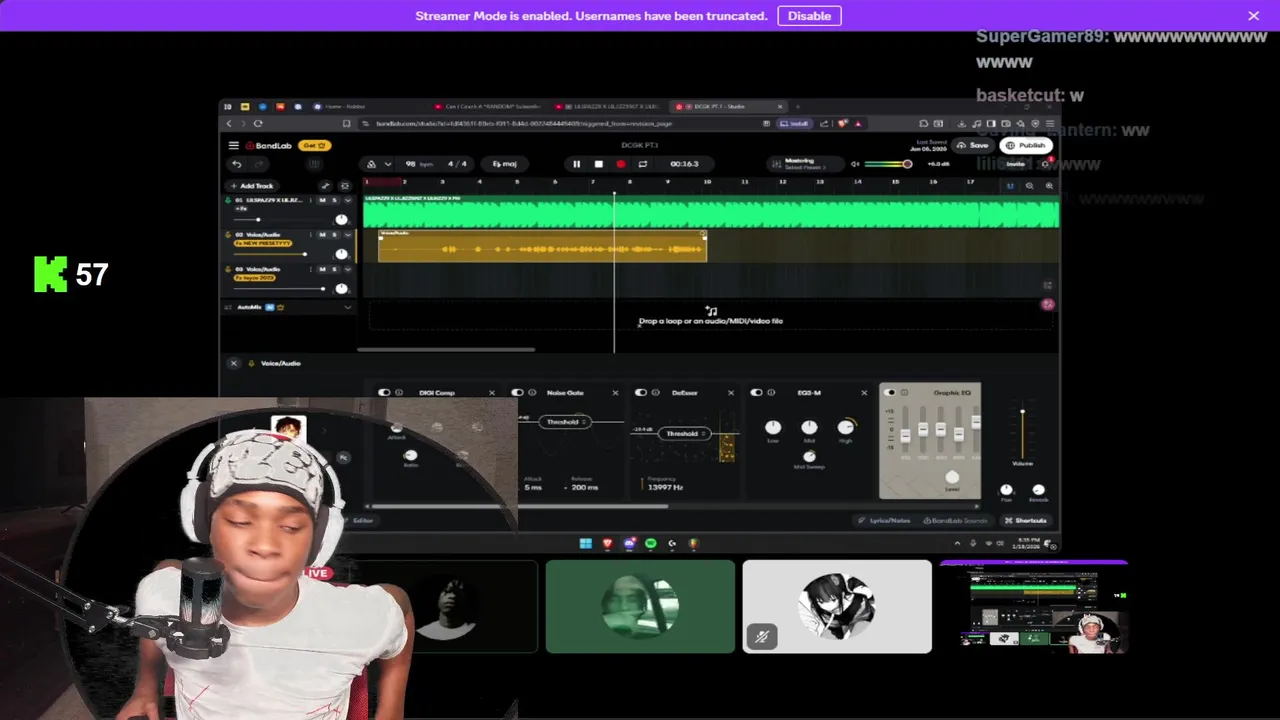Expand track 01 options chevron
Screen dimensions: 1280x720
tap(347, 200)
